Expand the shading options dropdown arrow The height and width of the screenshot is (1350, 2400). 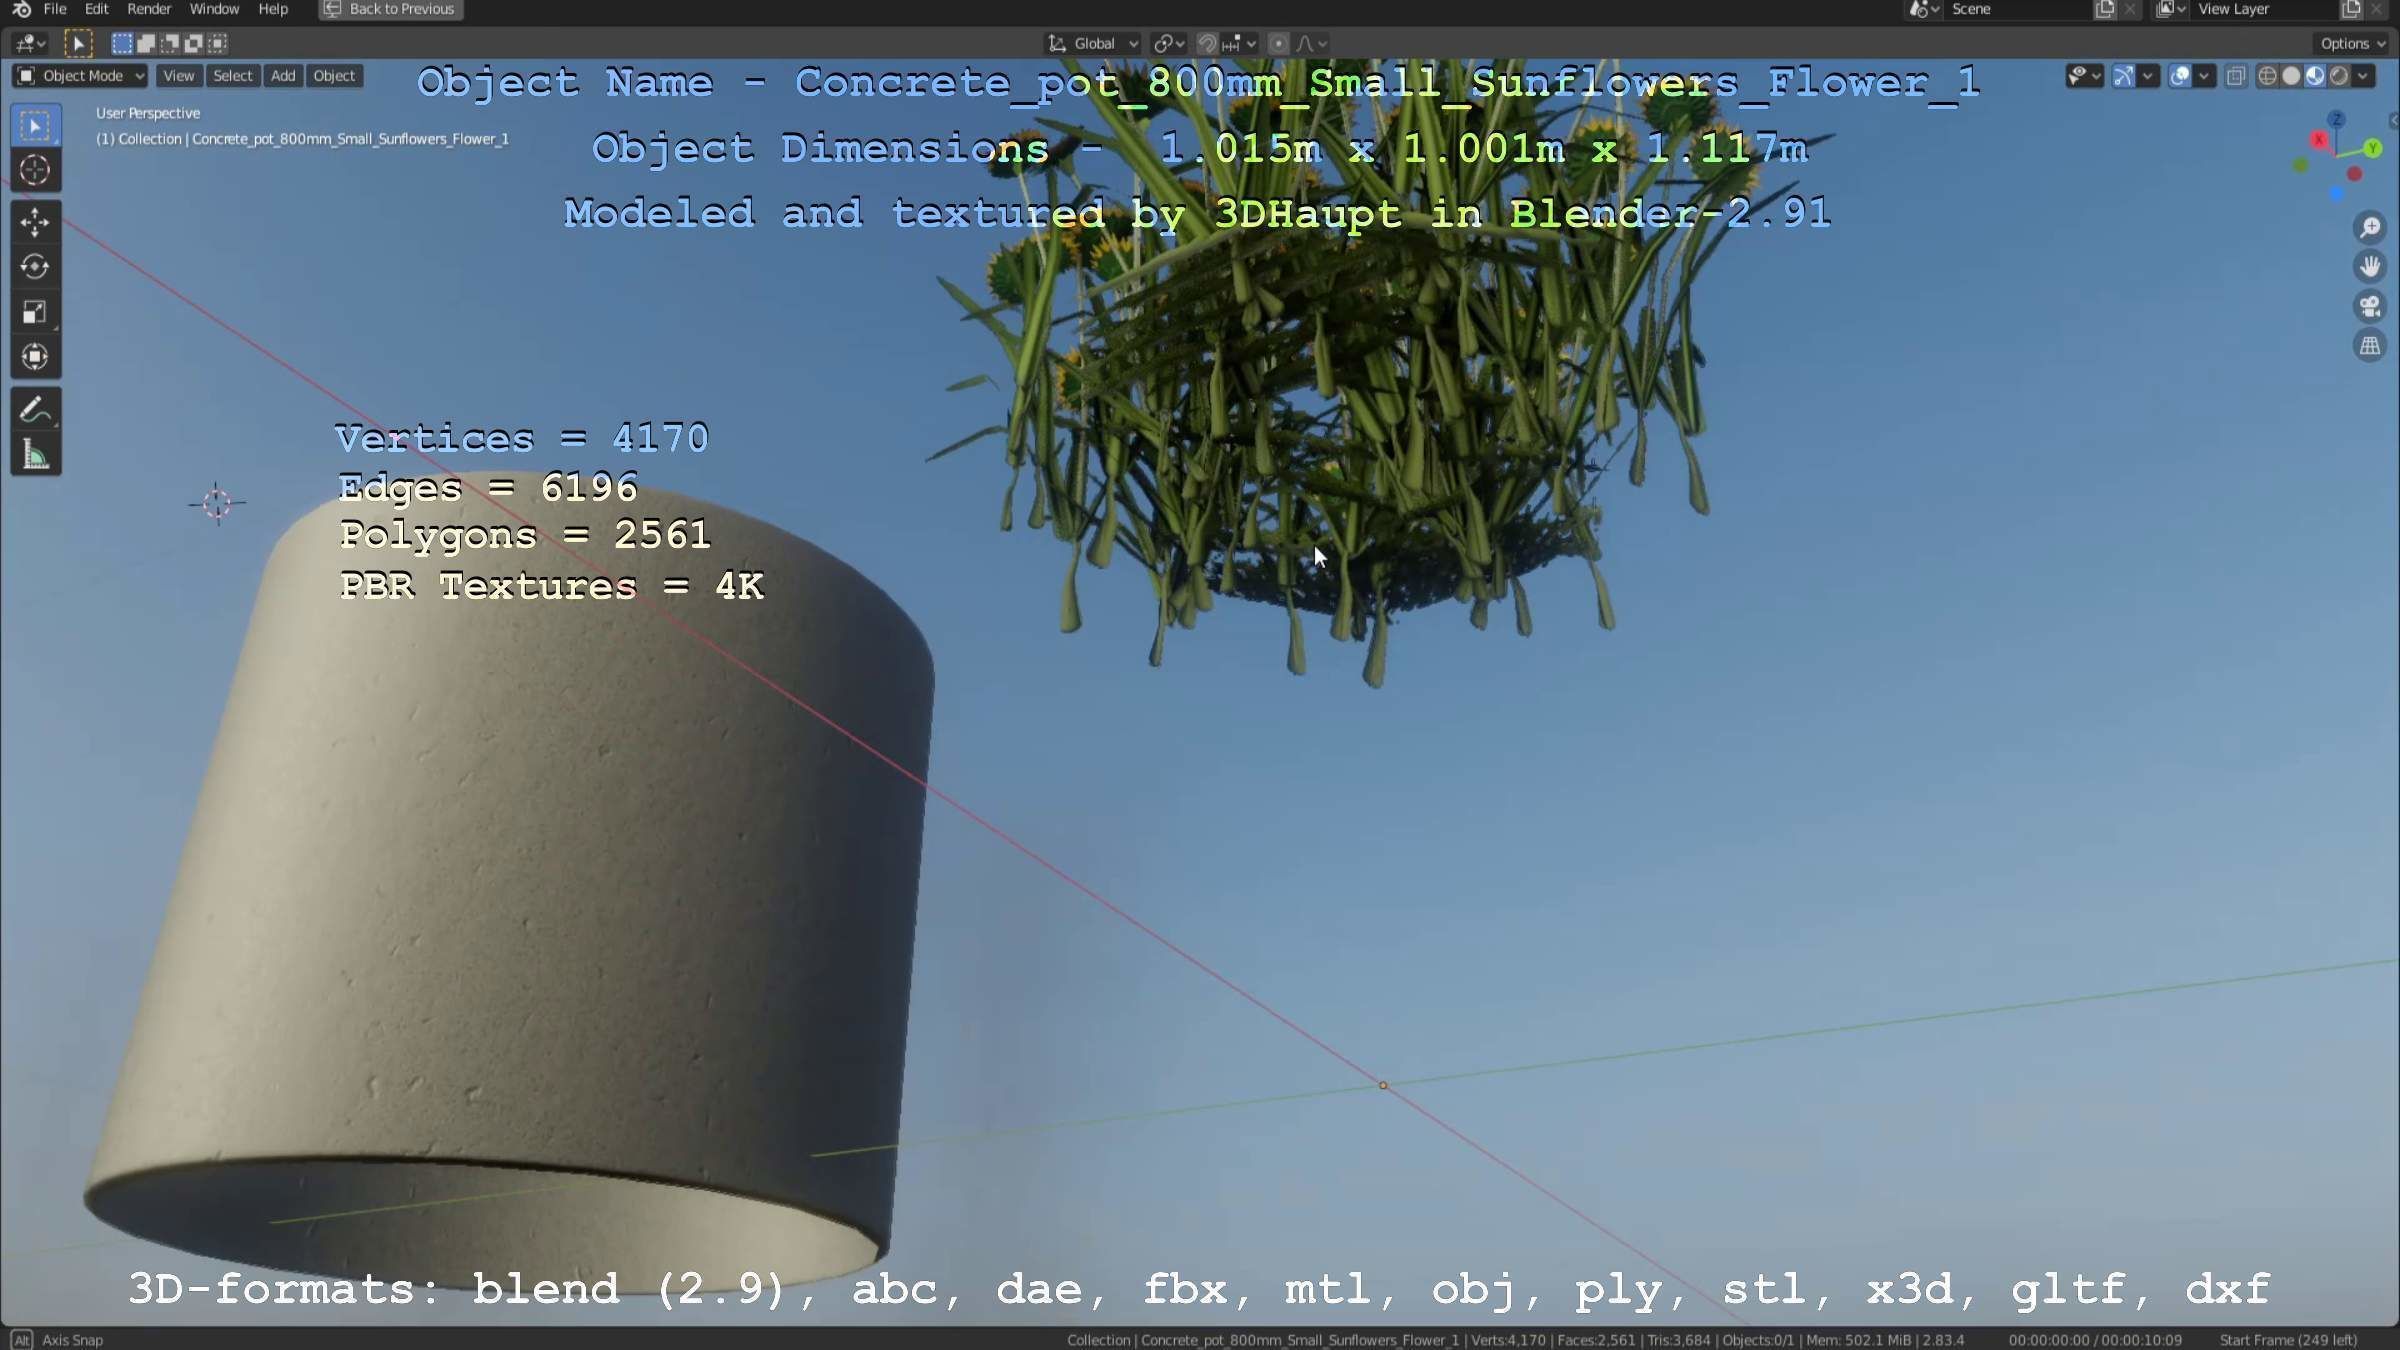pos(2363,76)
